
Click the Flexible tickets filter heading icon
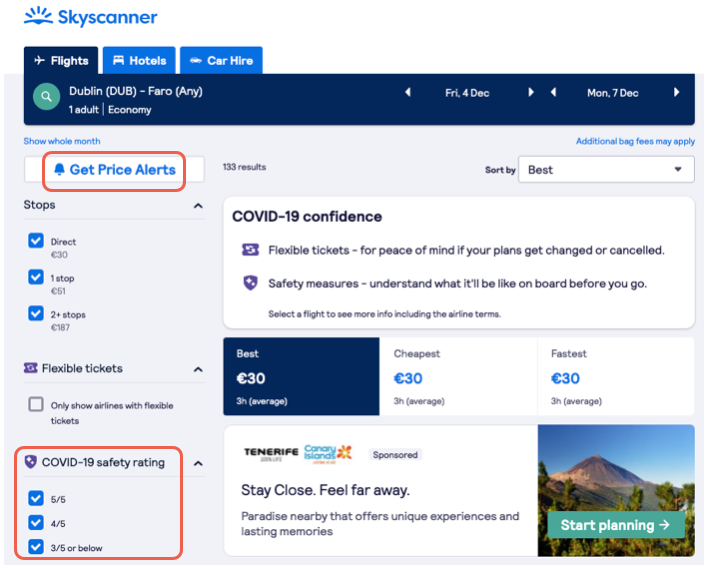31,368
